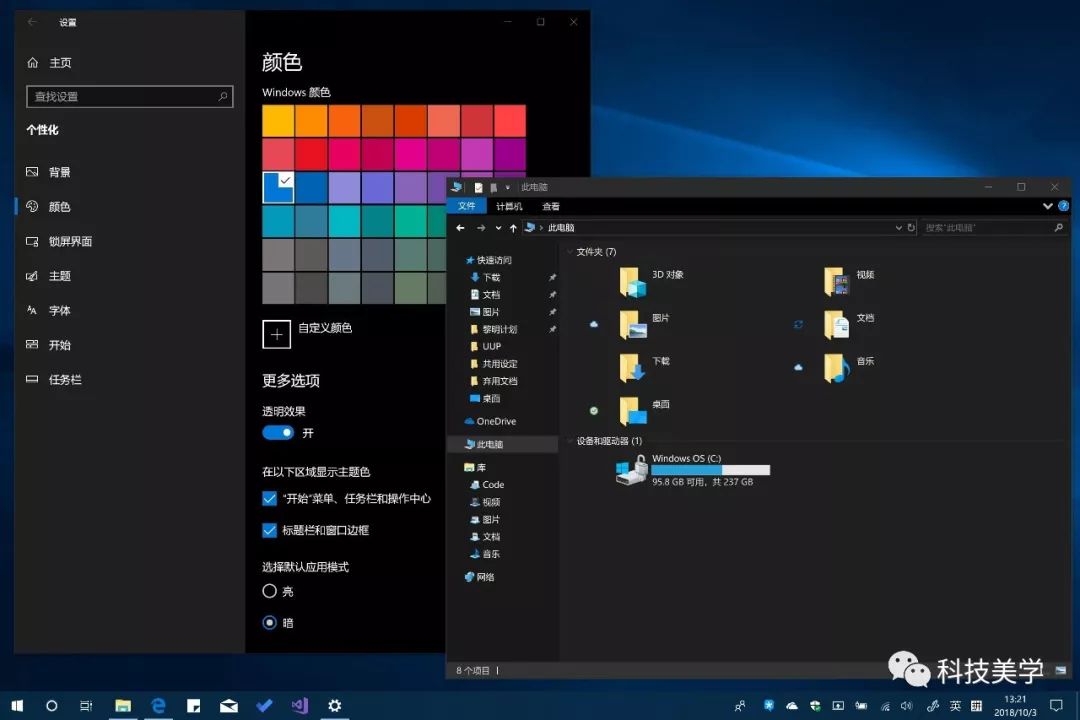Open the 文件 tab in File Explorer
The height and width of the screenshot is (720, 1080).
coord(467,206)
